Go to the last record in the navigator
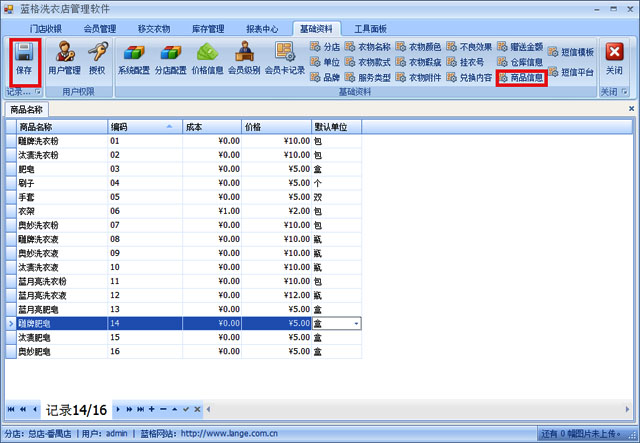The height and width of the screenshot is (443, 640). [x=140, y=409]
